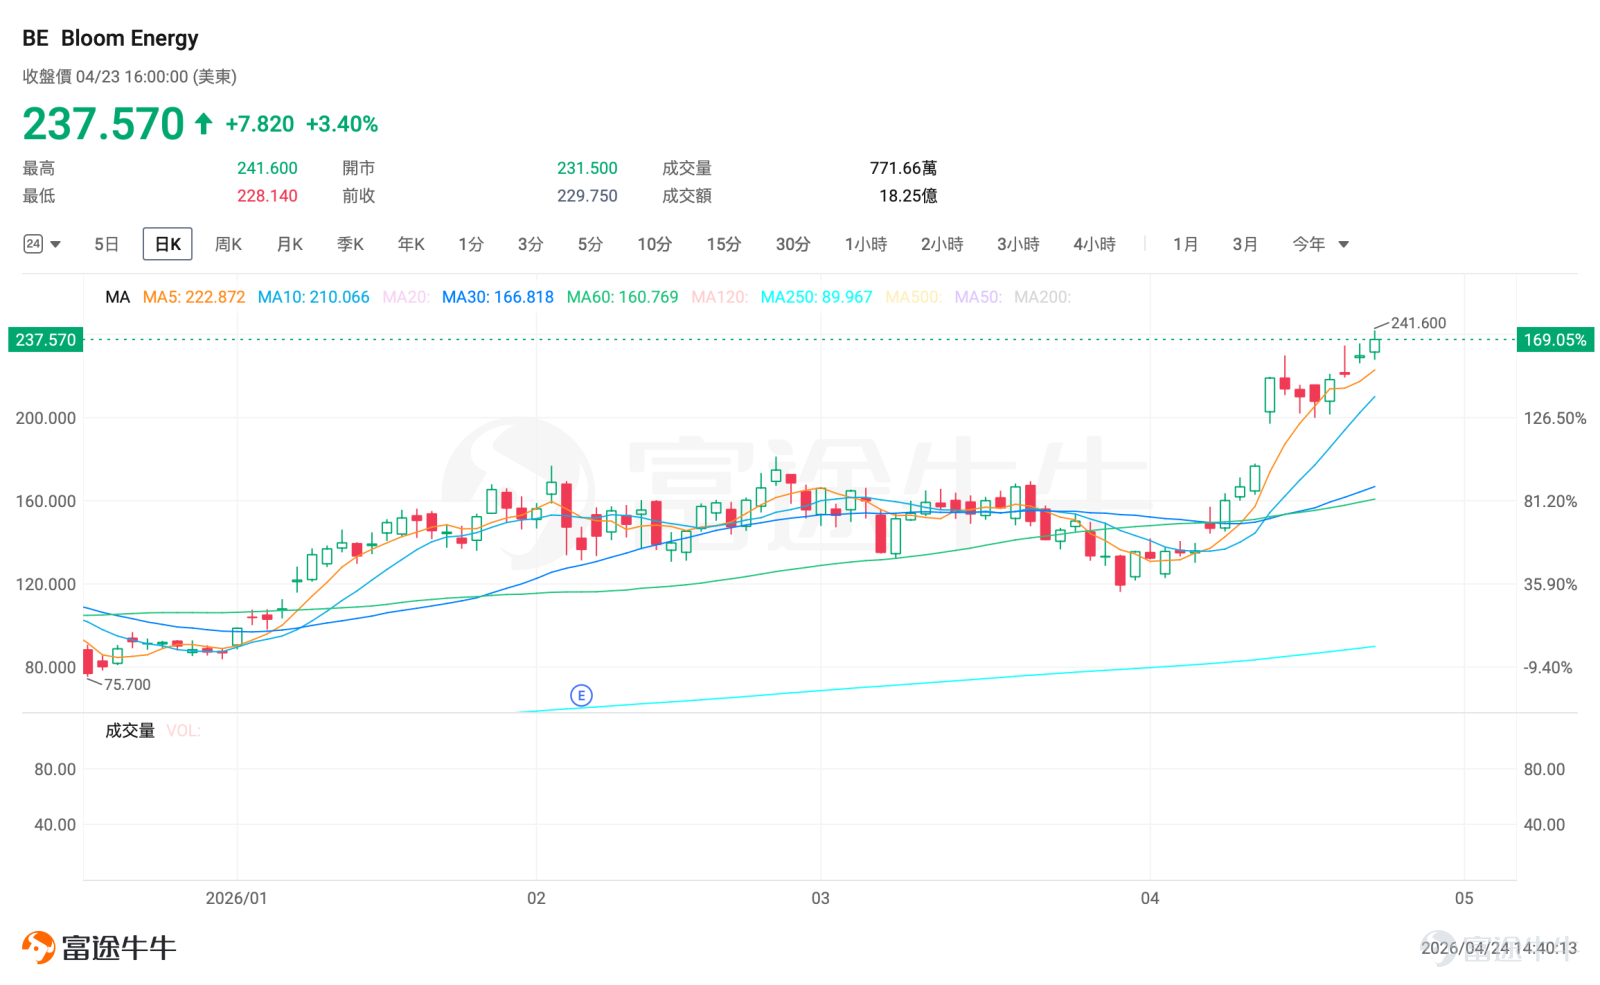Select the 1小時 hourly interval

coord(866,244)
